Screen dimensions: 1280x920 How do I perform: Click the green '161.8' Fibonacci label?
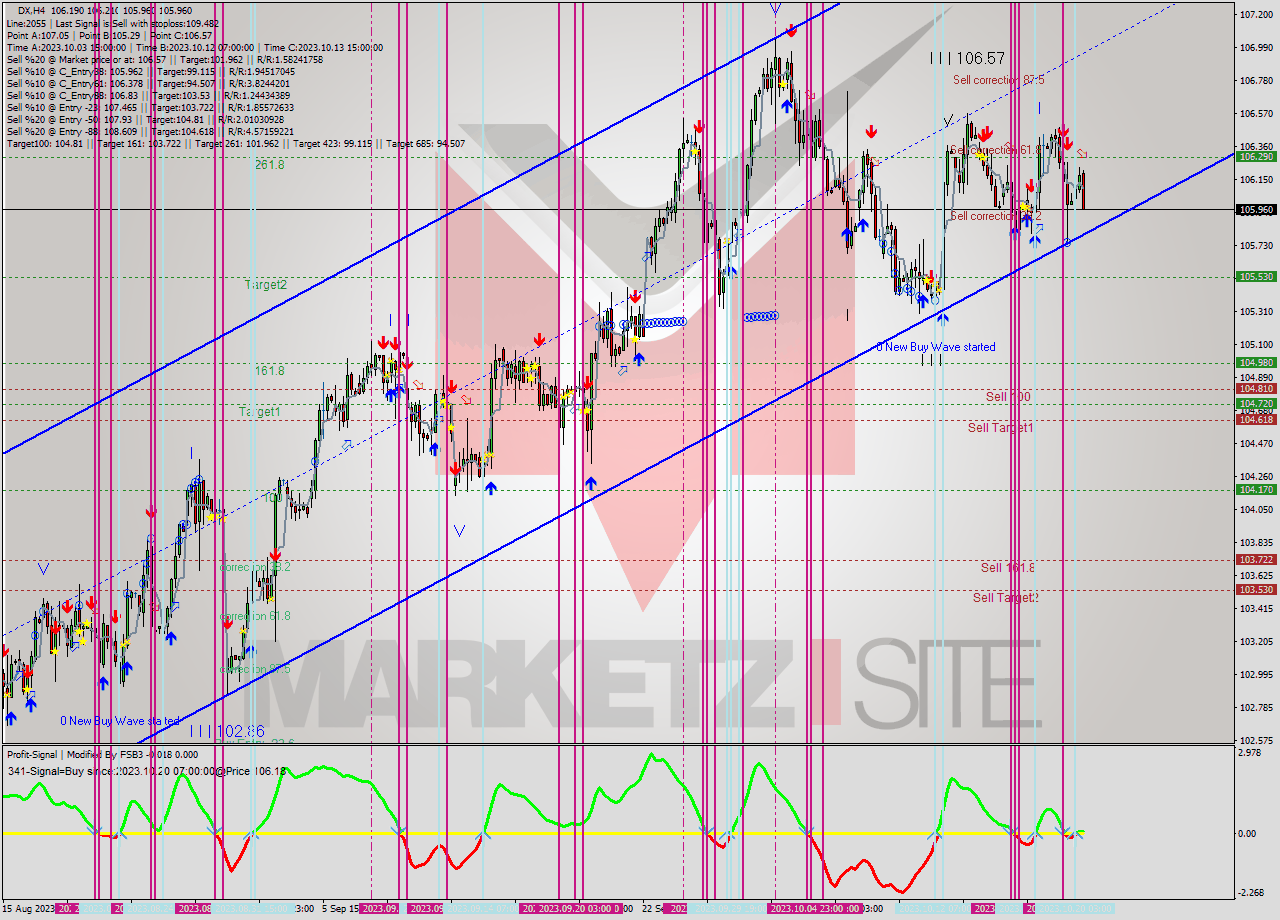pos(269,371)
